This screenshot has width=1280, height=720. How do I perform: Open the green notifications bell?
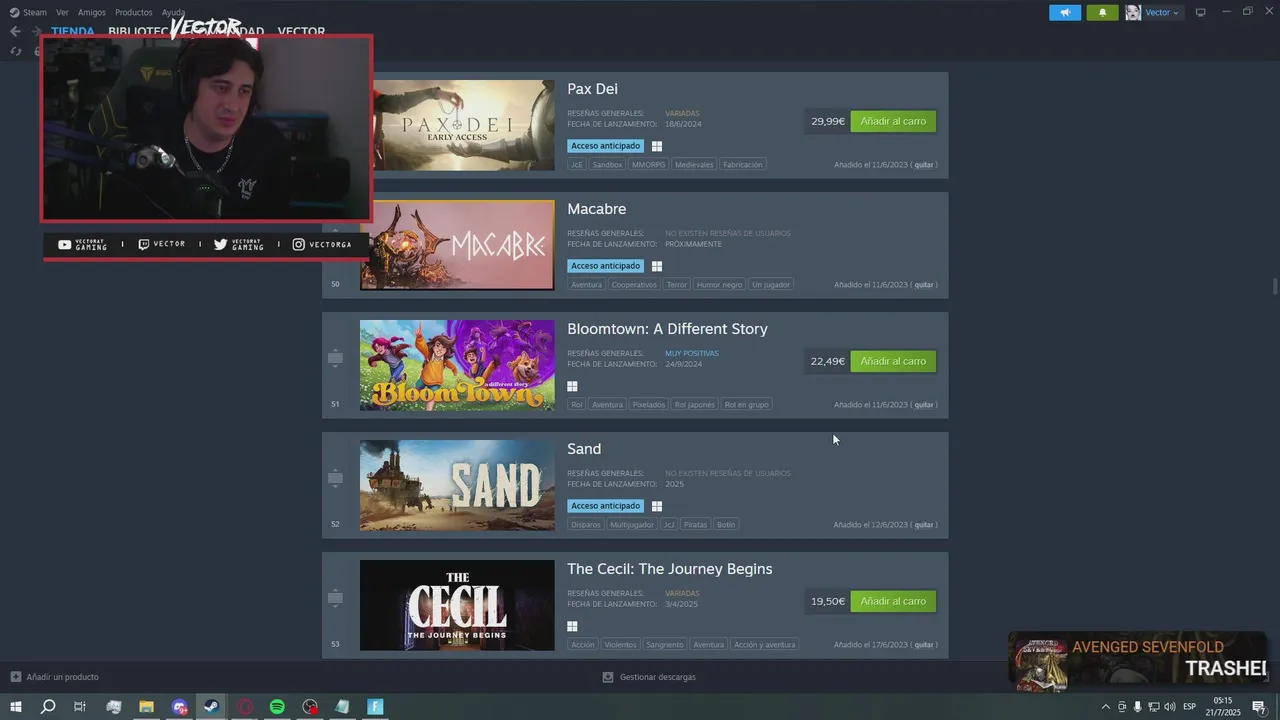click(x=1102, y=12)
